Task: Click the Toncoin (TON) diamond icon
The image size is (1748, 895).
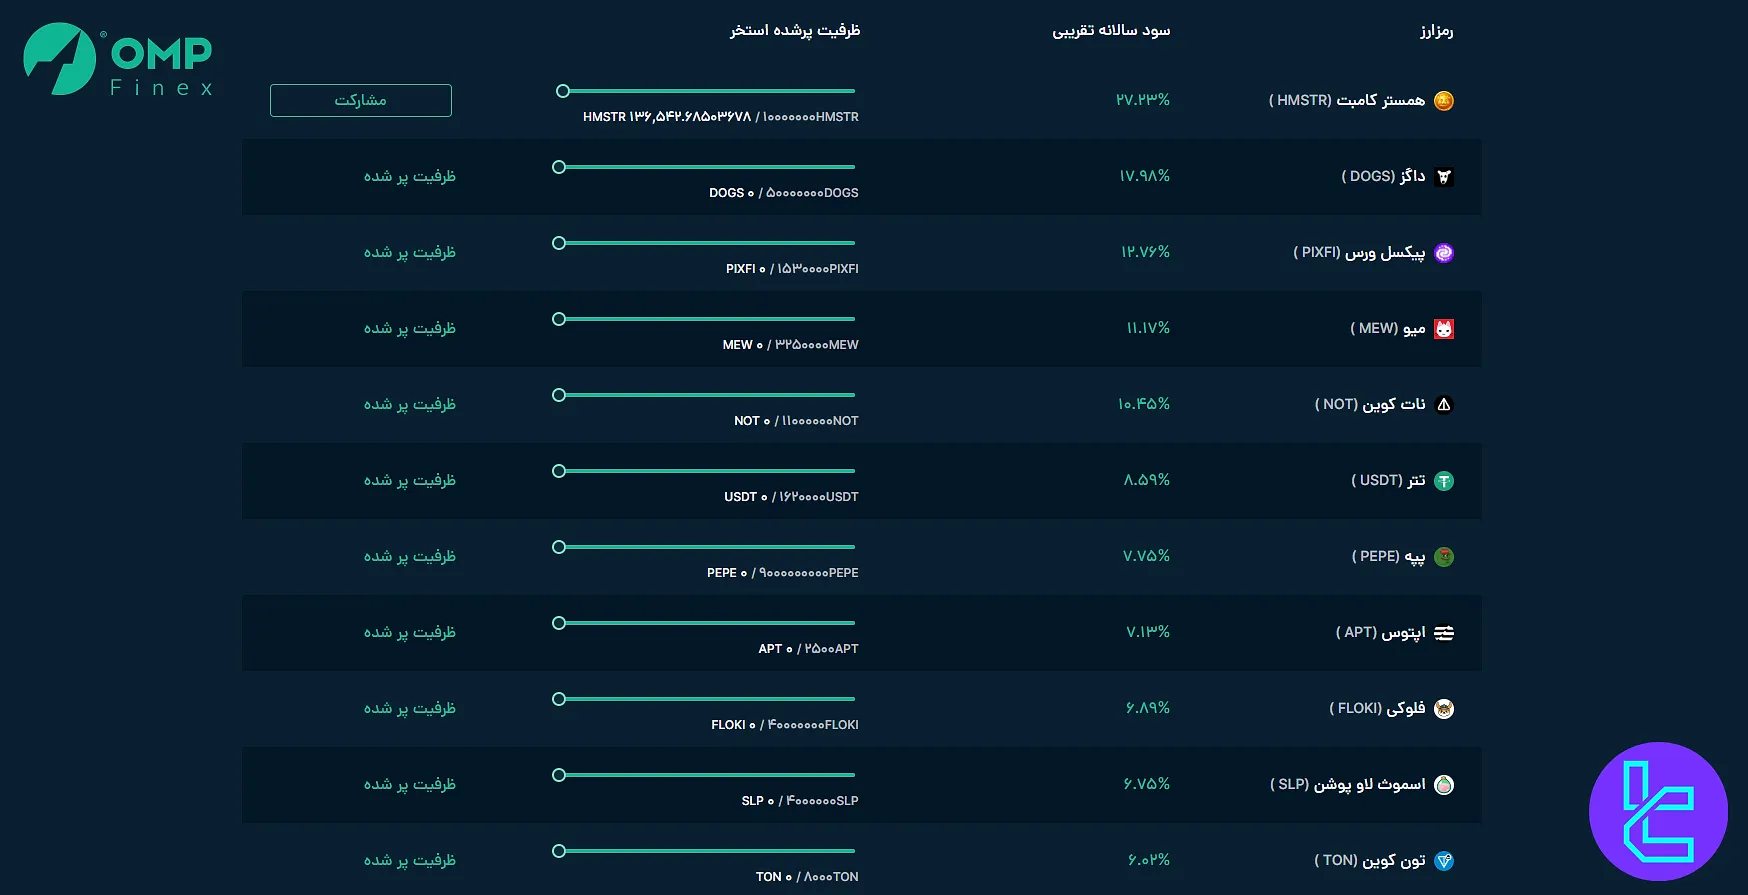Action: (x=1443, y=861)
